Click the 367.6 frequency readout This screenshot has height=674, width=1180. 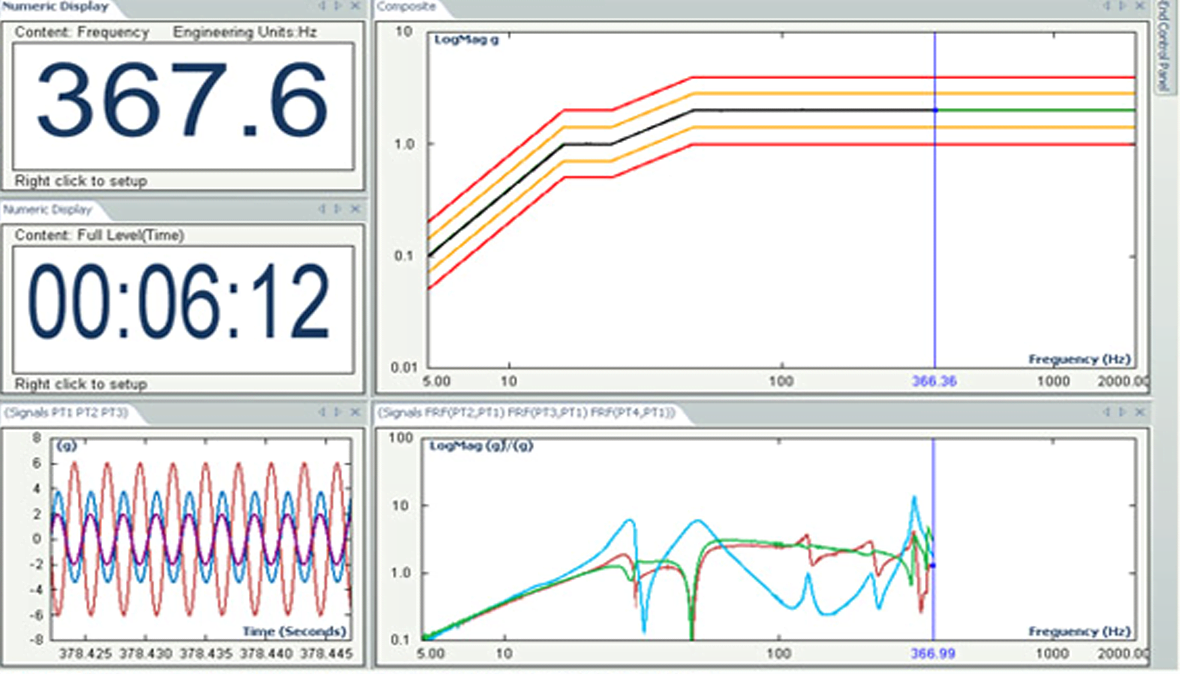pos(183,104)
